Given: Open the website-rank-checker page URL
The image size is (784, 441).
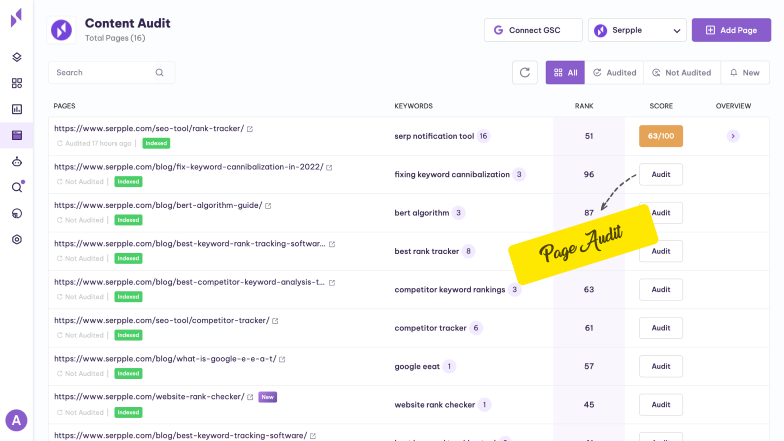Looking at the screenshot, I should (149, 396).
